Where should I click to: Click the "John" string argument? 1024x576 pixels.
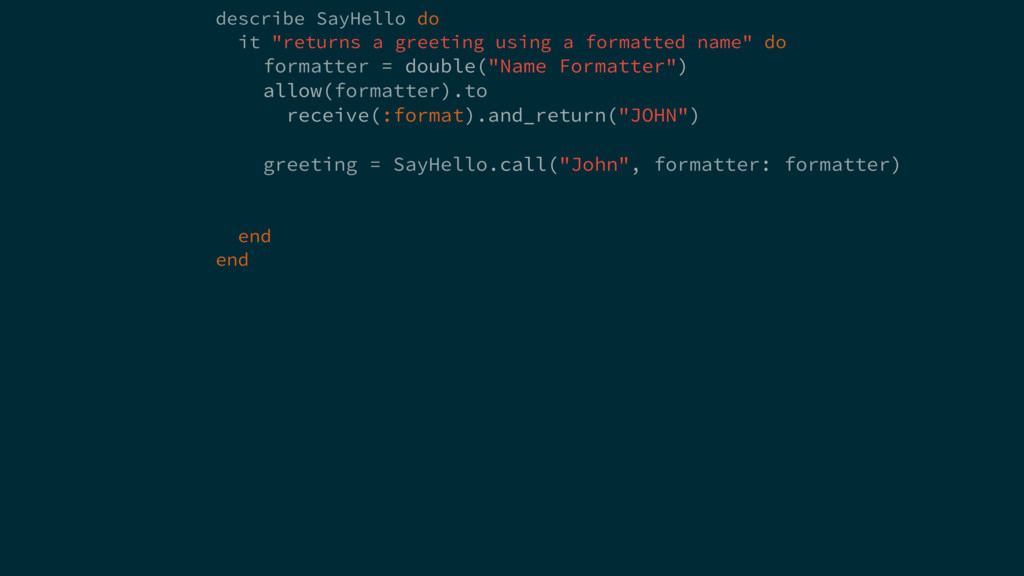[594, 164]
